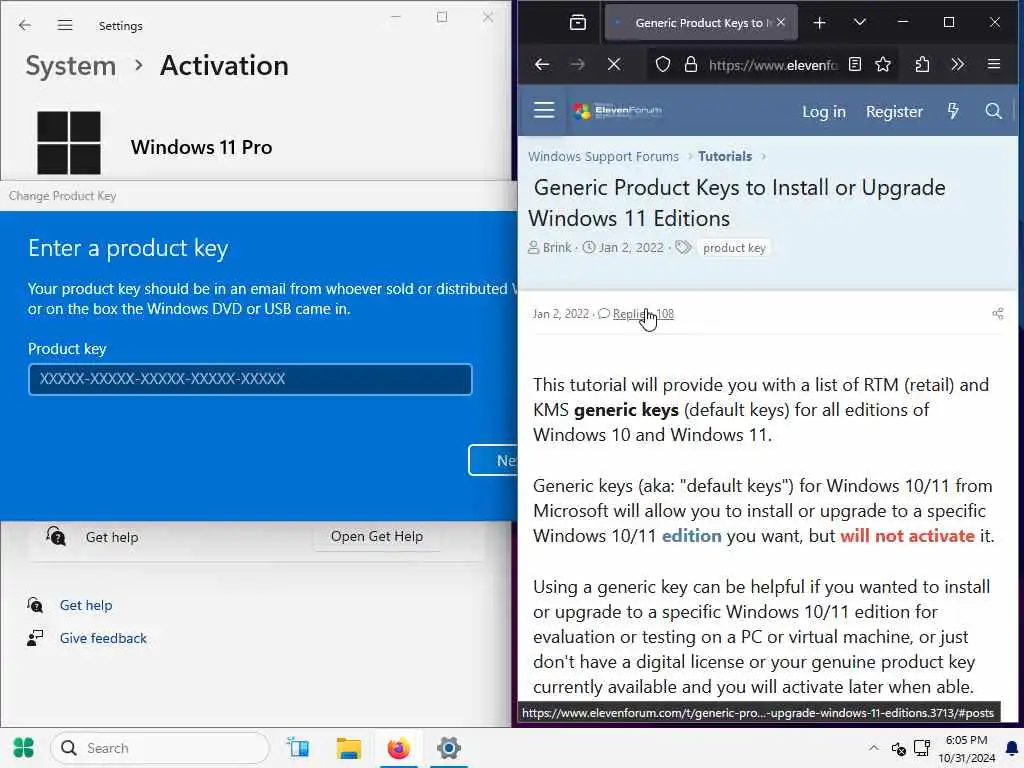Click Windows Support Forums breadcrumb
The image size is (1024, 768).
point(603,157)
